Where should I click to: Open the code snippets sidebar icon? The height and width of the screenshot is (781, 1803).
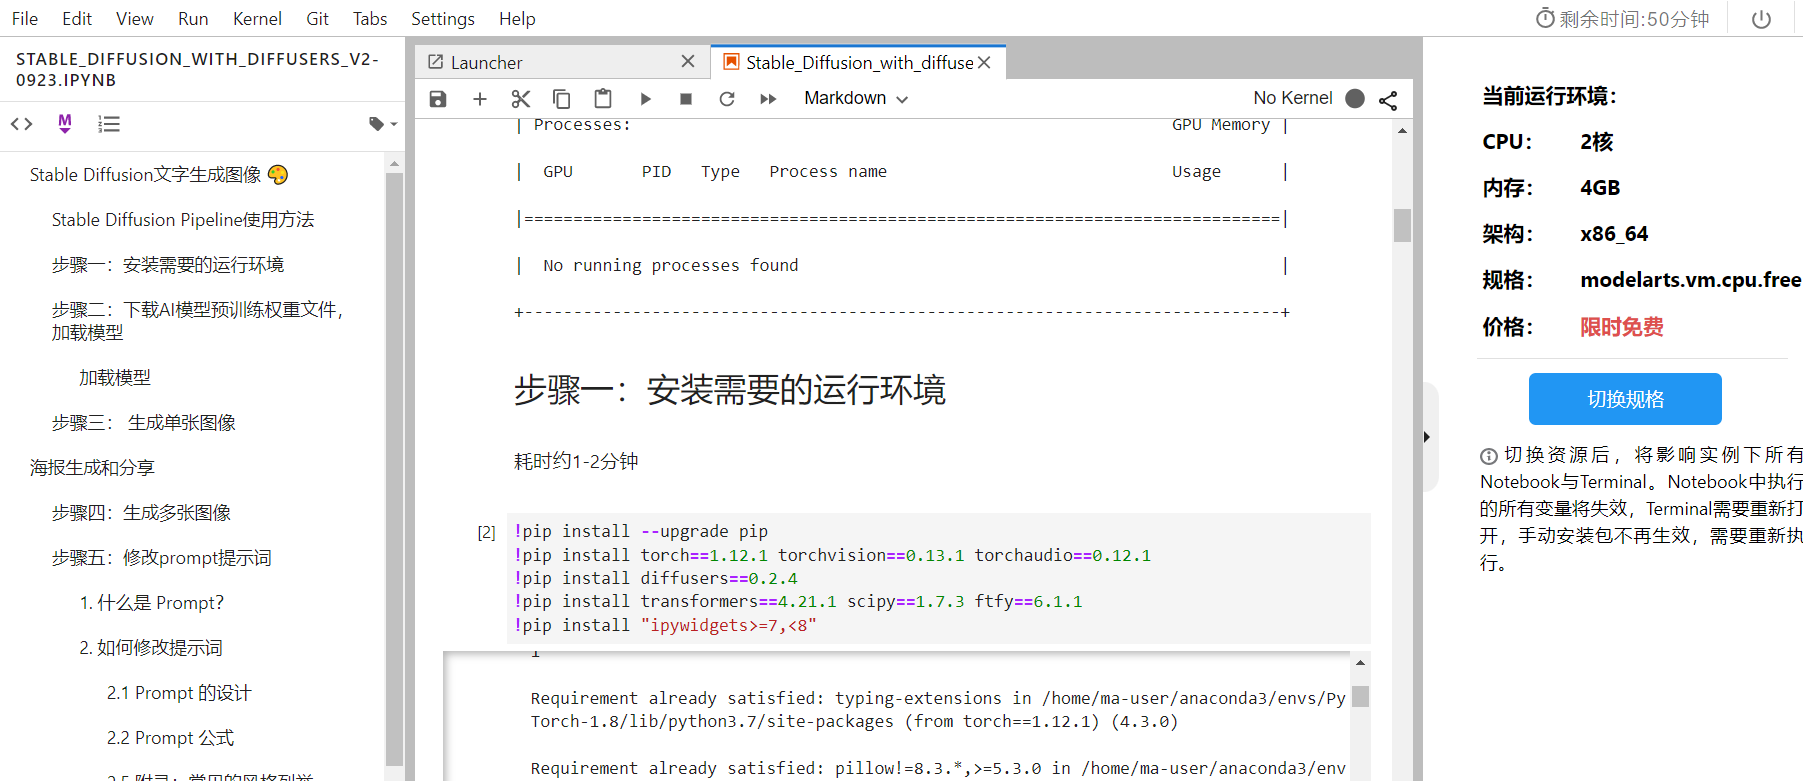22,124
